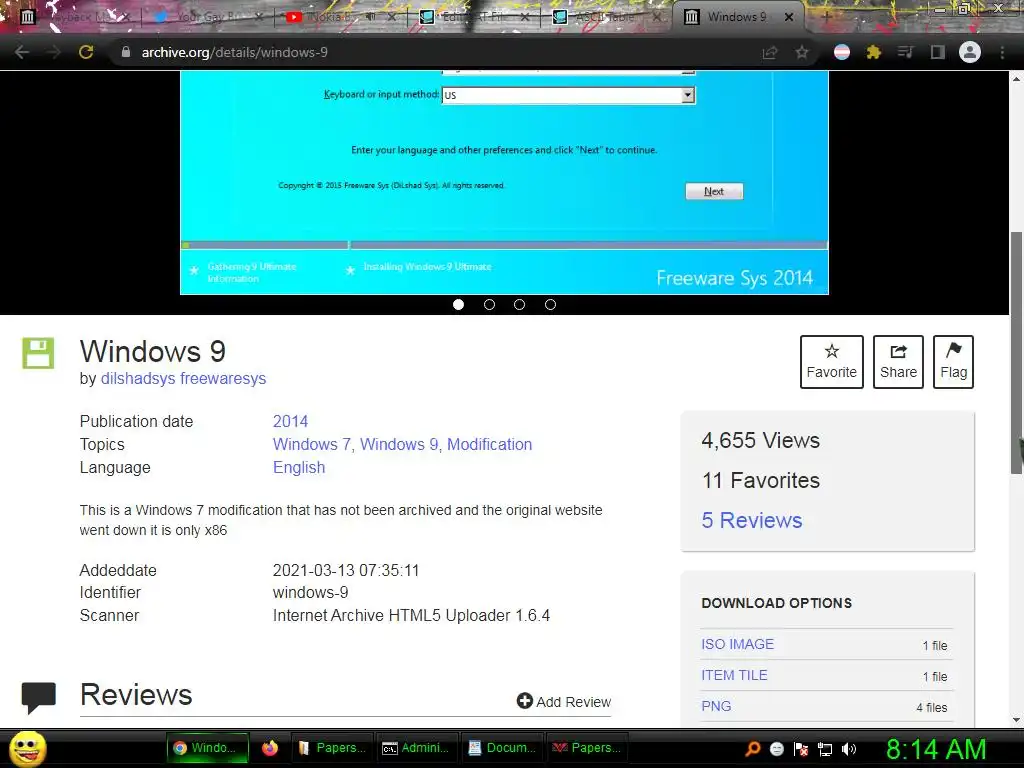
Task: Click the Share button
Action: pos(898,362)
